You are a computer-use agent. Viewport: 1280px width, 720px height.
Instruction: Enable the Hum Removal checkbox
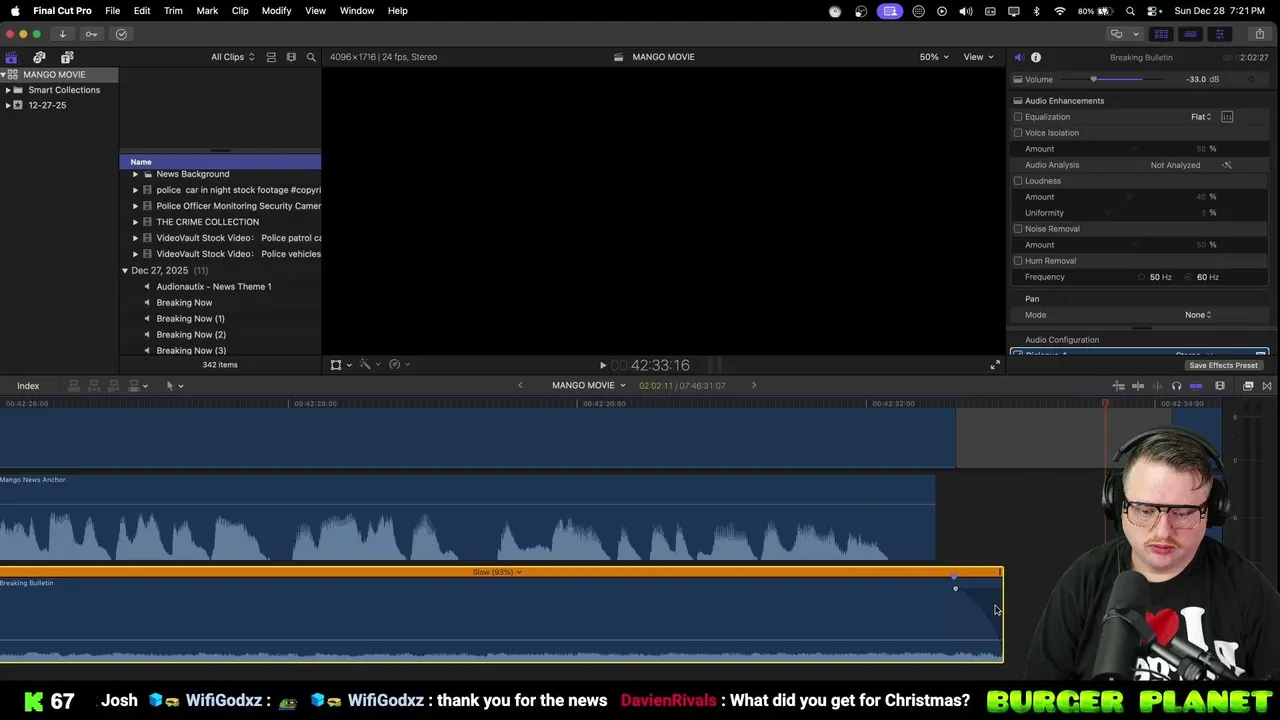[x=1018, y=261]
